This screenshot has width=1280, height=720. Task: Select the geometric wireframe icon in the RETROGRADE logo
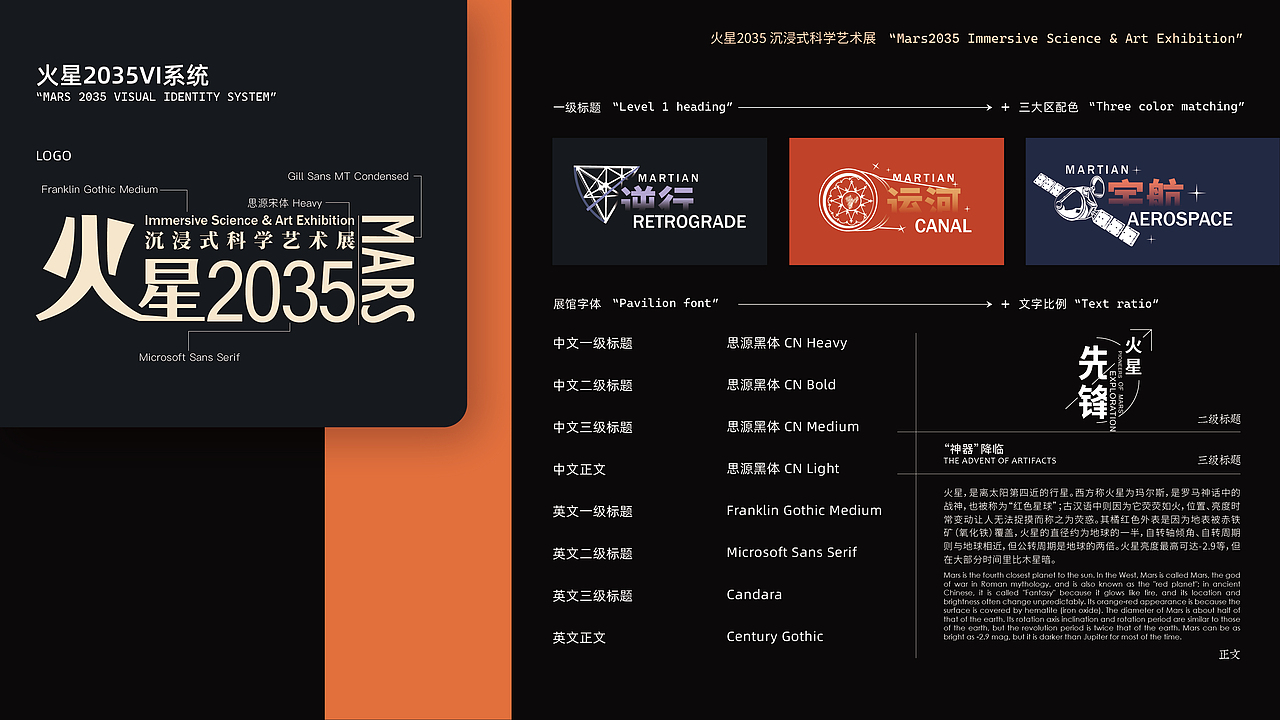pos(601,192)
